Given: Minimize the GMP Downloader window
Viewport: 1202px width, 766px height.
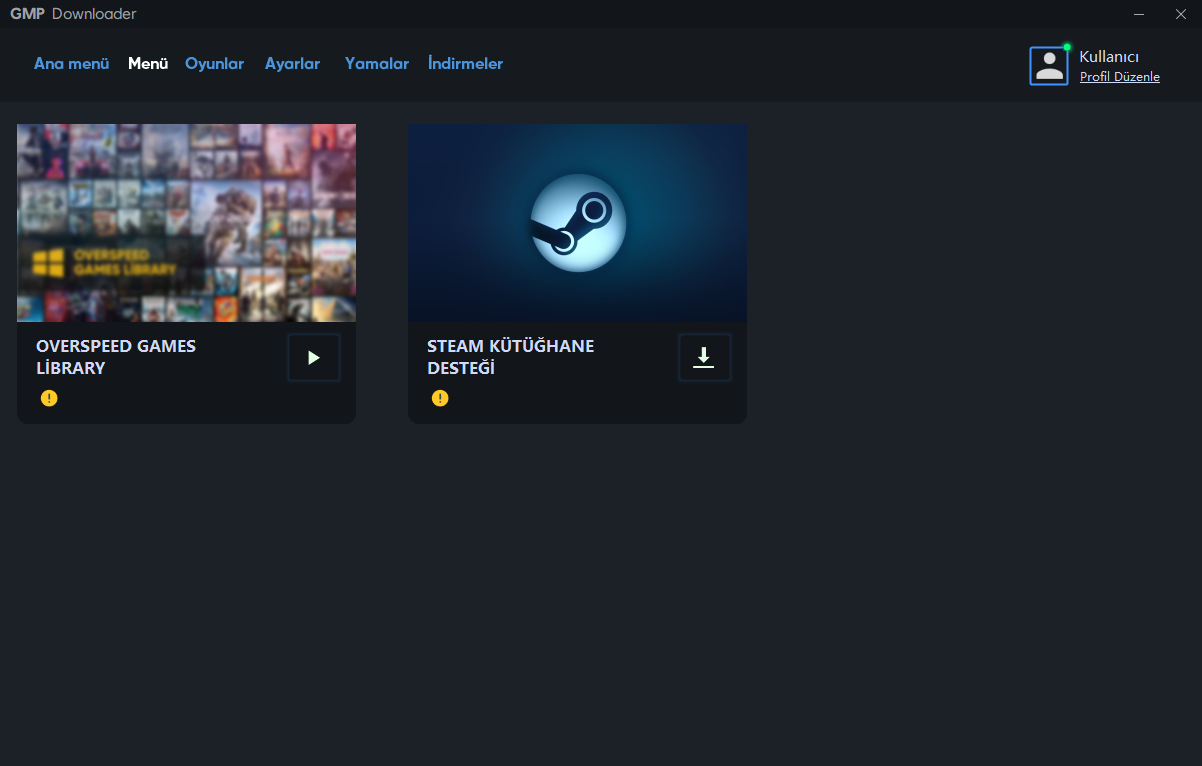Looking at the screenshot, I should tap(1139, 14).
